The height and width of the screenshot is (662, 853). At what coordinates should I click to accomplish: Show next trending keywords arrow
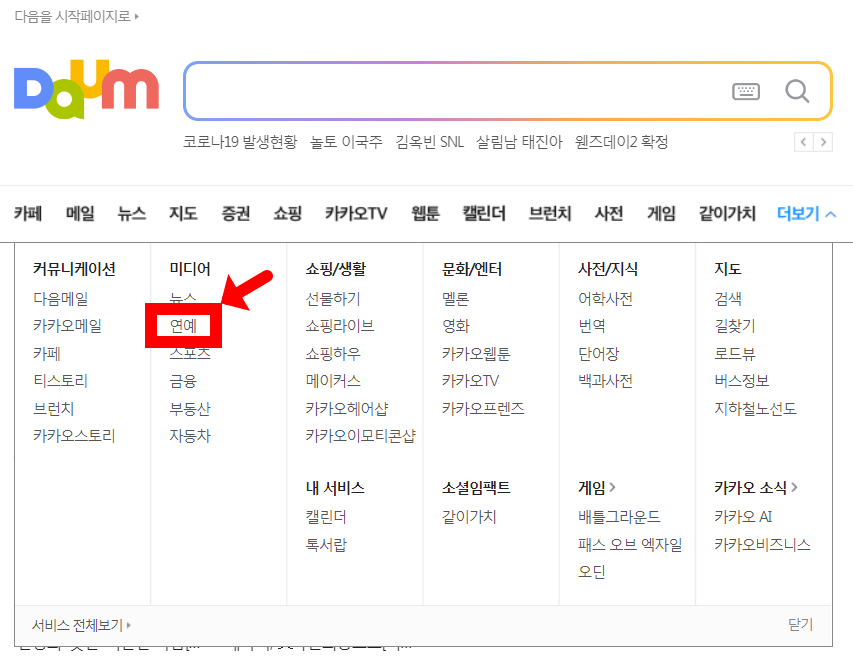coord(823,143)
